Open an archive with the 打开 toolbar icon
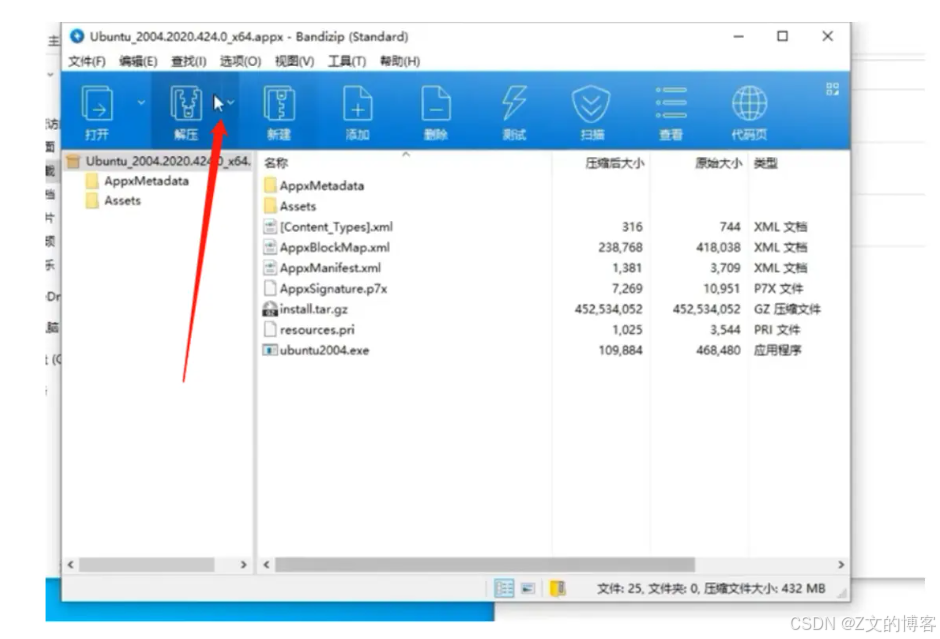Screen dimensions: 940x639 (x=97, y=113)
